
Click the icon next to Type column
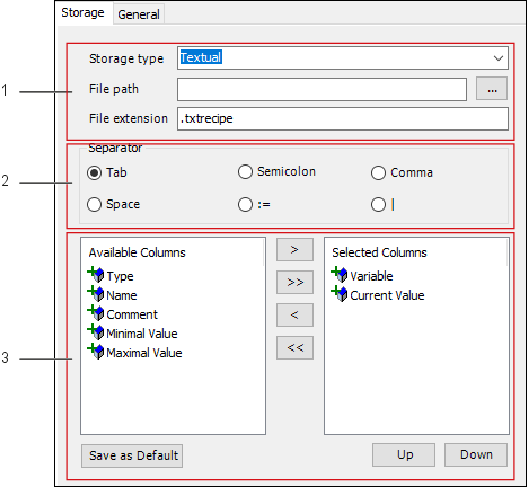tap(96, 275)
